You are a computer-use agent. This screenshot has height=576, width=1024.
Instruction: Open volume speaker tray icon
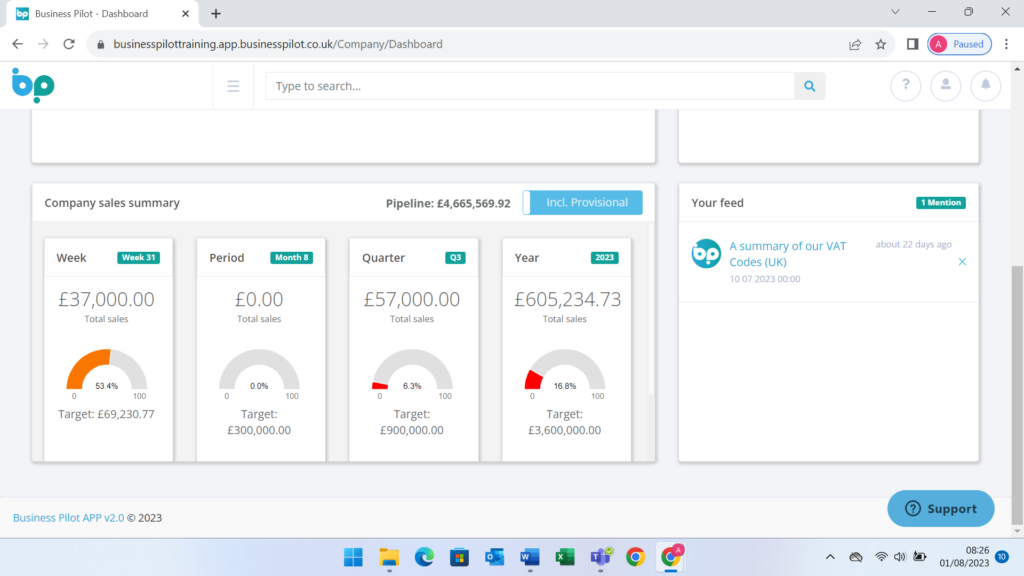899,557
